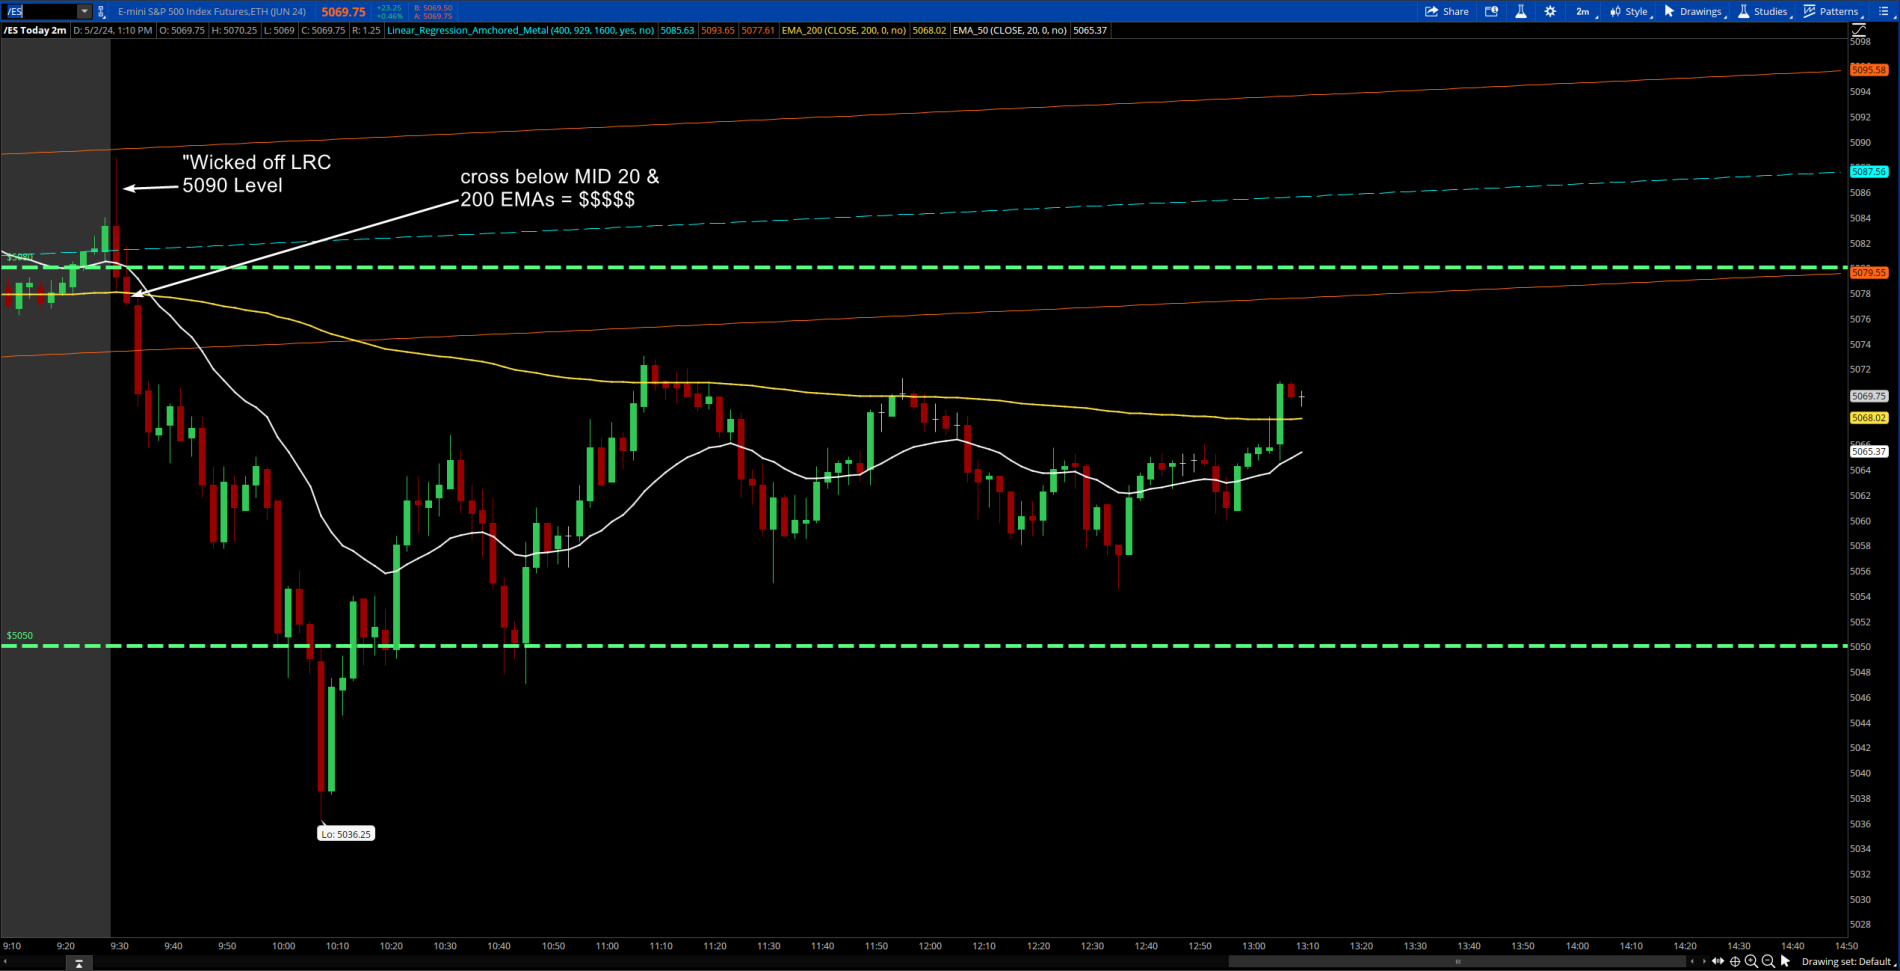Click the zoom in magnifier icon
This screenshot has width=1900, height=971.
(x=1751, y=961)
